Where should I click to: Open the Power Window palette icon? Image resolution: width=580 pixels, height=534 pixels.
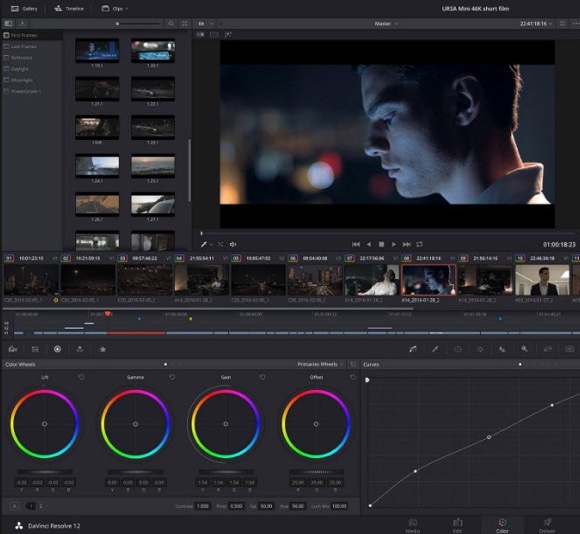pos(458,349)
